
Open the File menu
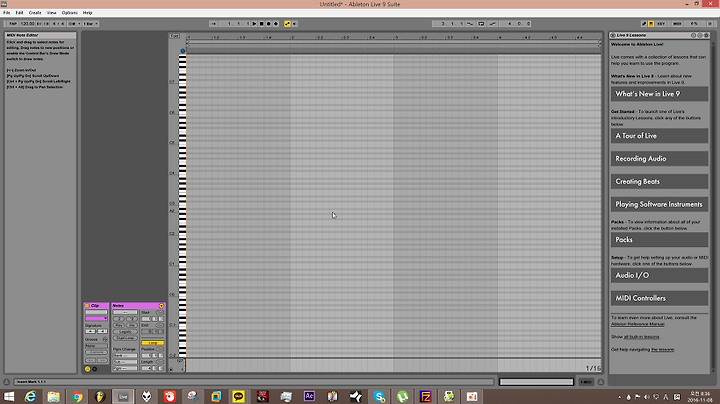(x=7, y=13)
